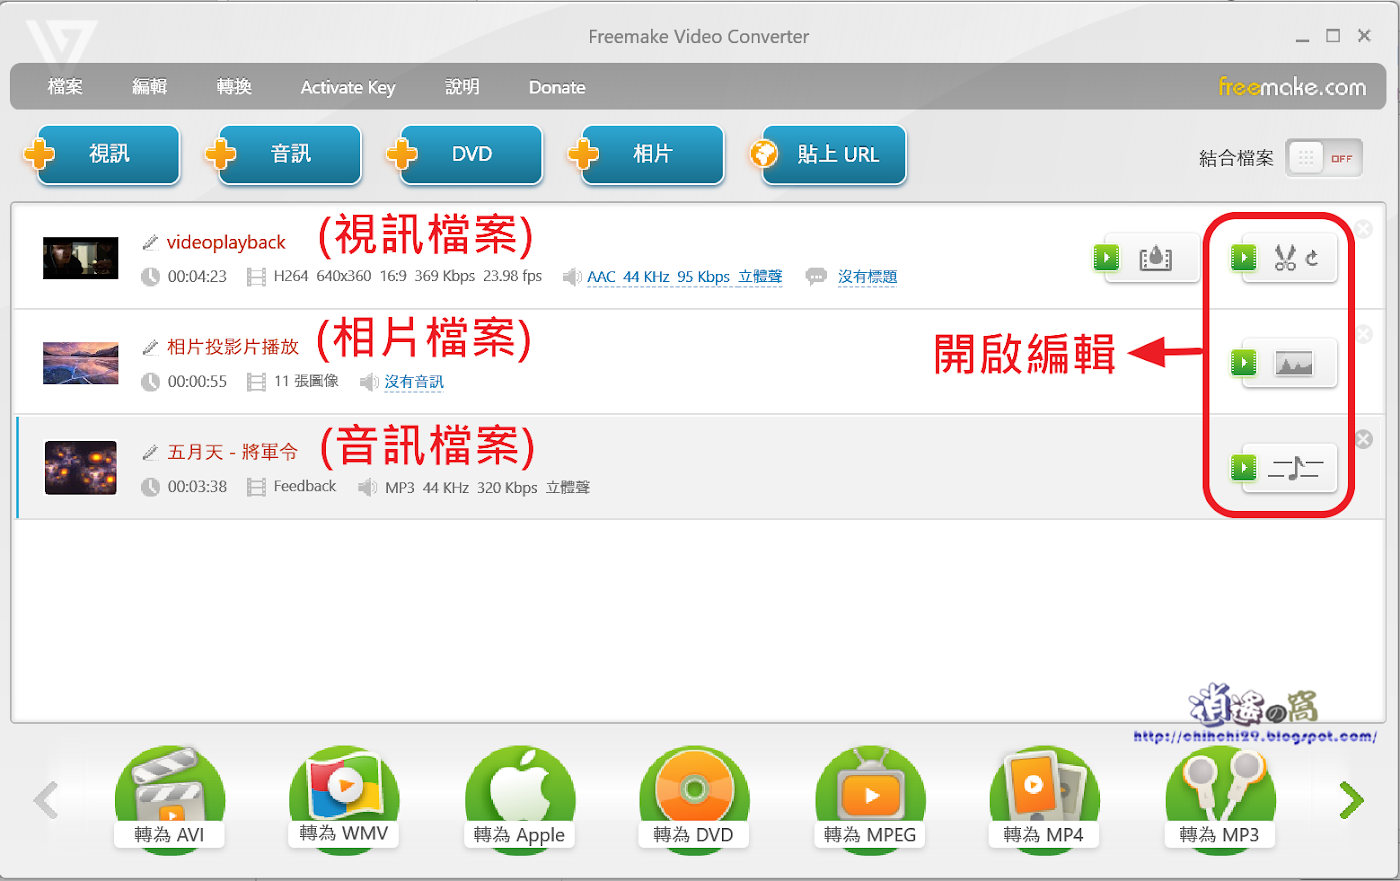This screenshot has height=881, width=1400.
Task: Add a video with the 視訊 button
Action: click(108, 154)
